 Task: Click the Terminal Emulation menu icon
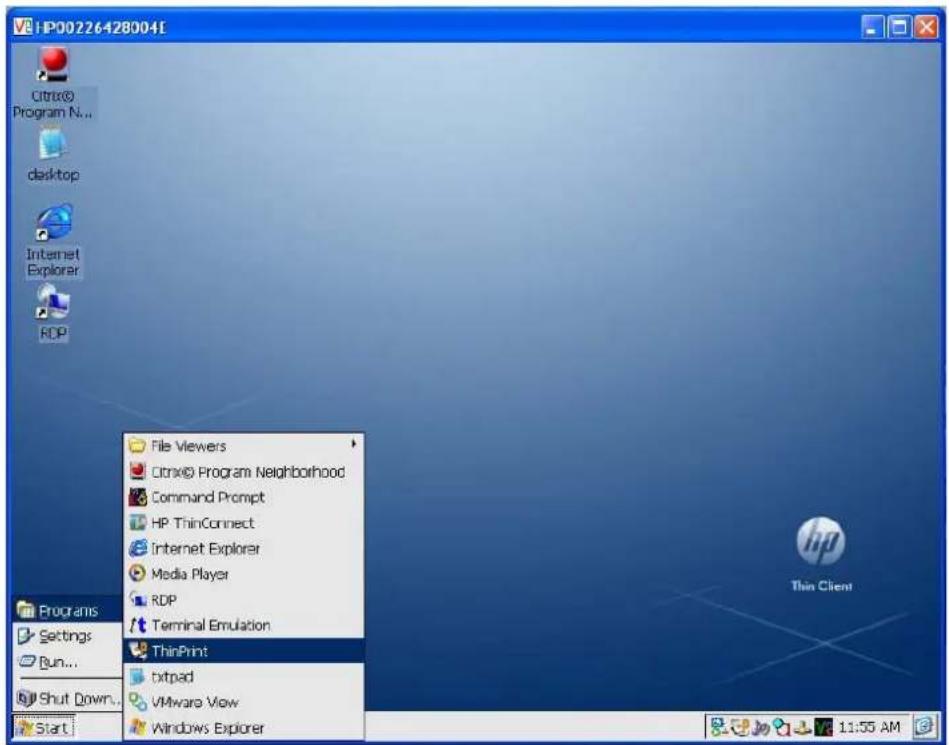[138, 625]
